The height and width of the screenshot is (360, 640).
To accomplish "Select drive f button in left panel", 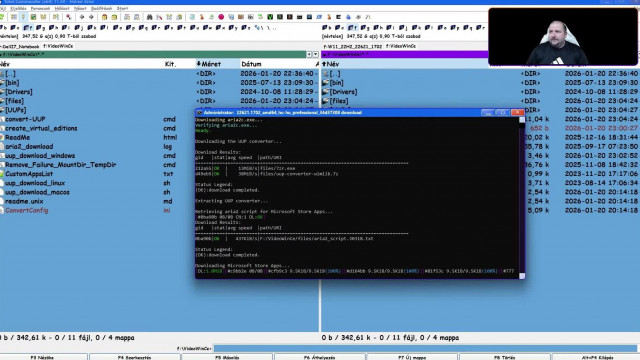I will 28,28.
